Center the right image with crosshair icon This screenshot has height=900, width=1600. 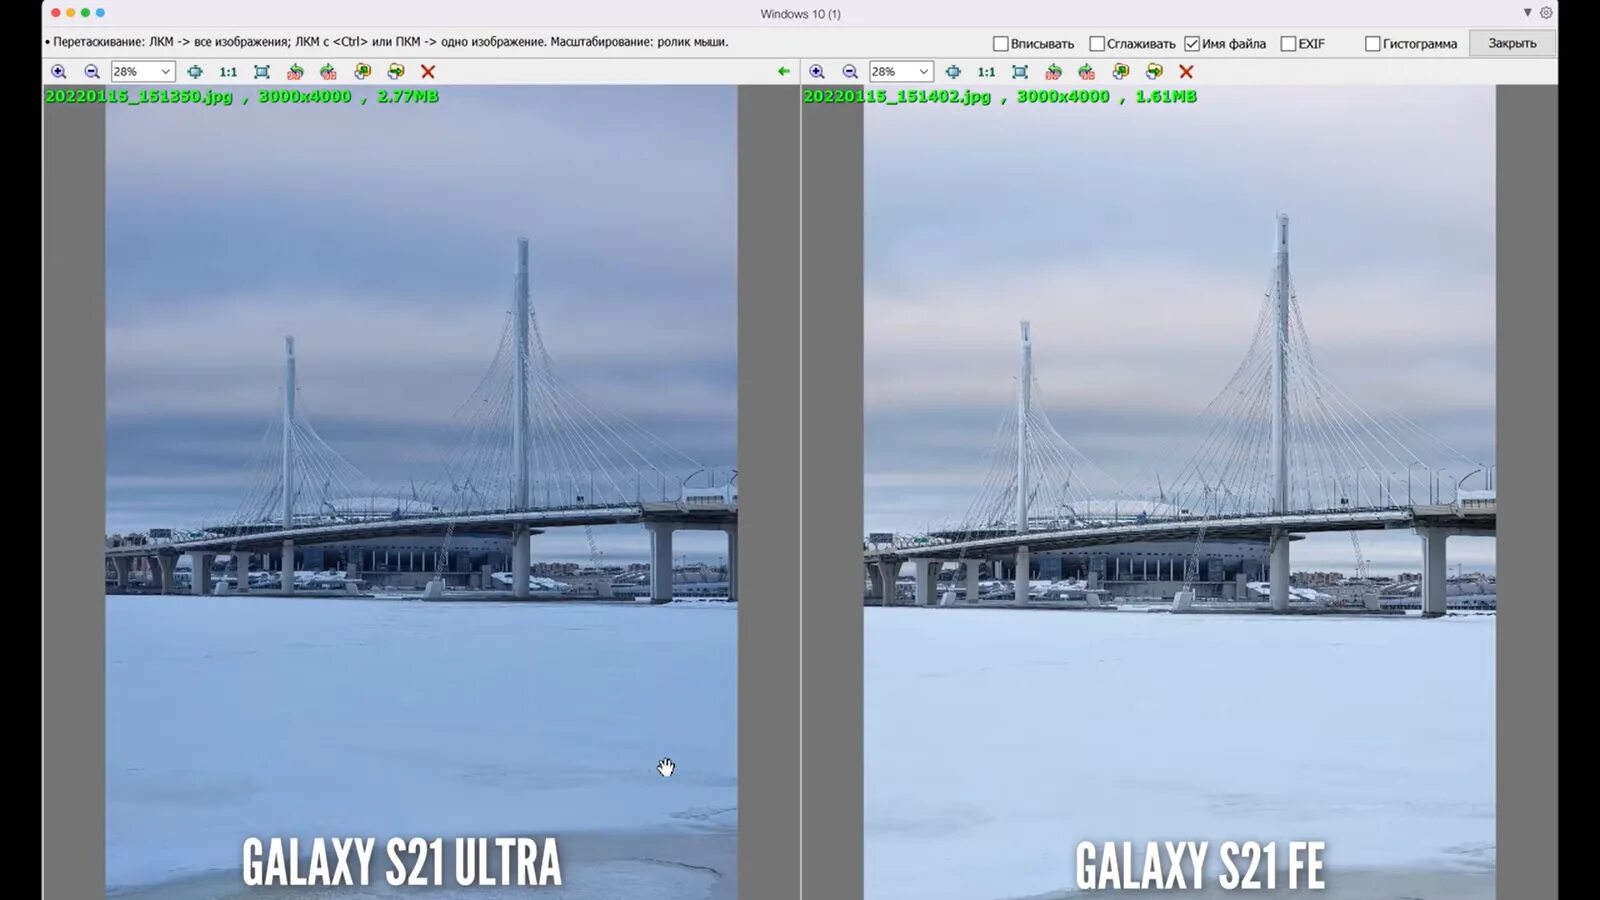(953, 72)
